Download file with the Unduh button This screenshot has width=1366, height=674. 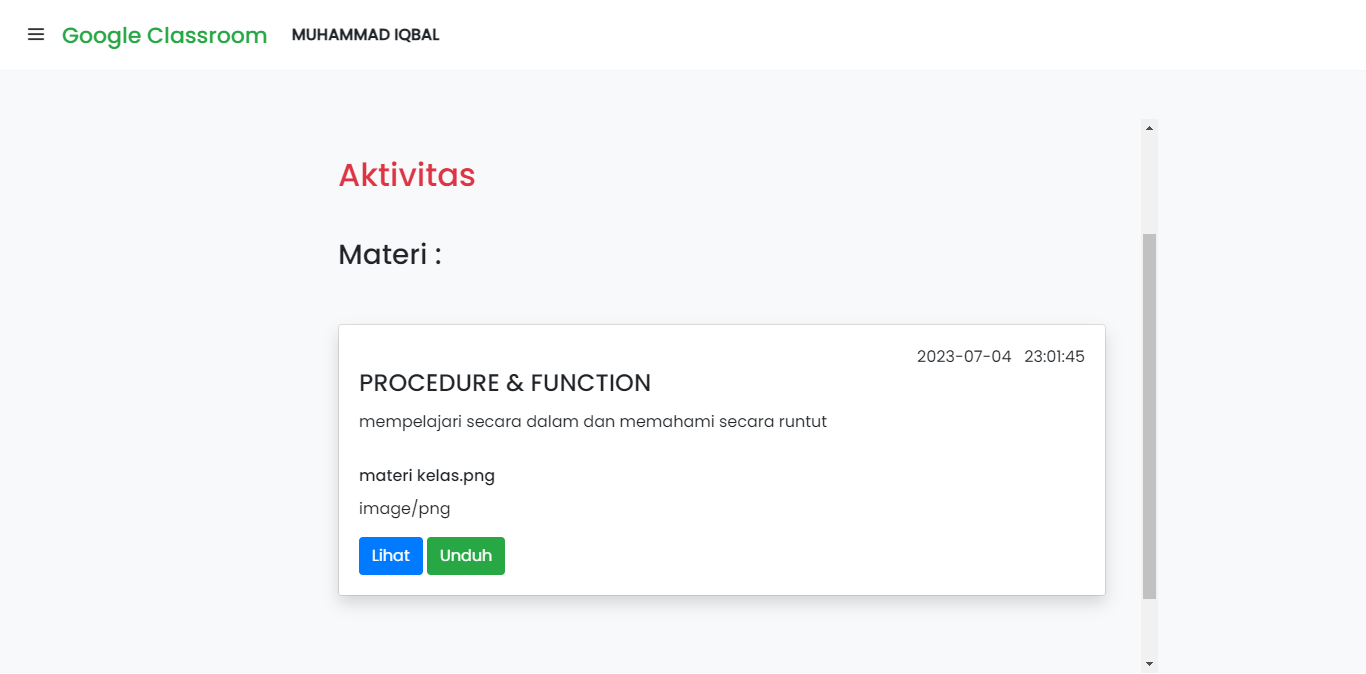465,556
